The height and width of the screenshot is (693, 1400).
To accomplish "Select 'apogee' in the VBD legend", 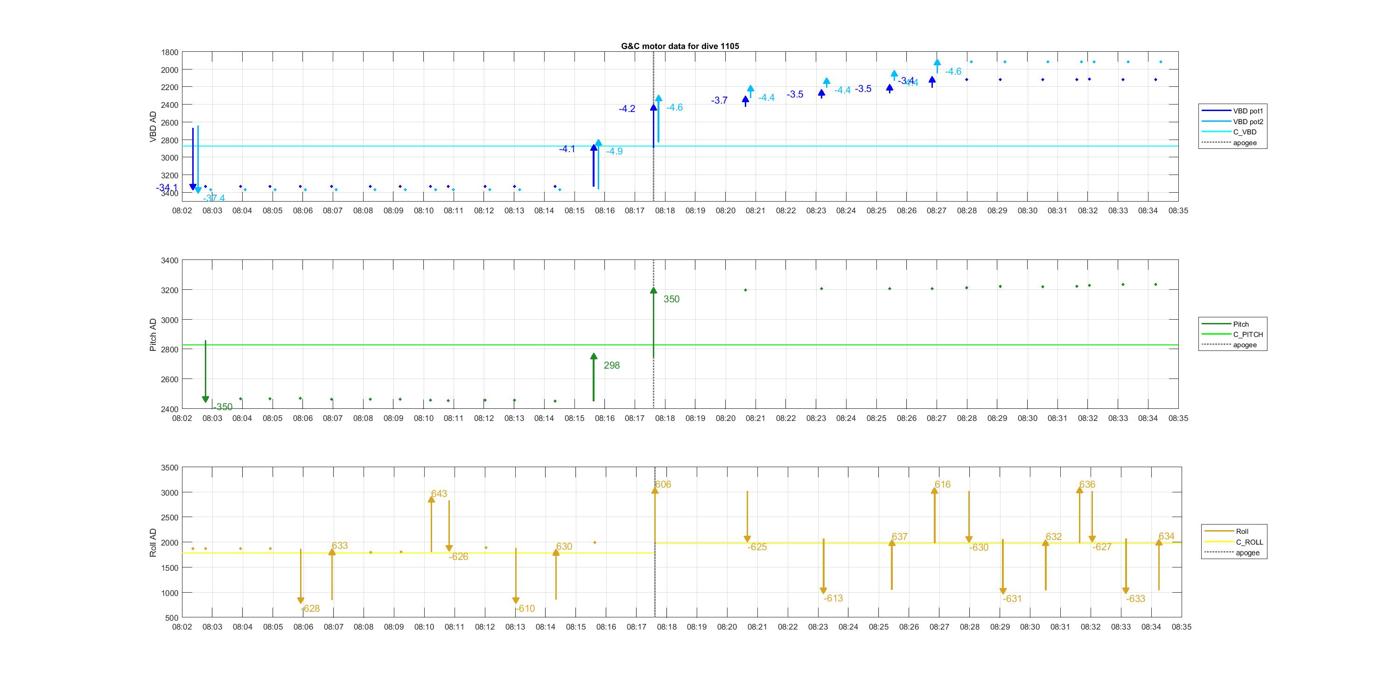I will click(1230, 143).
